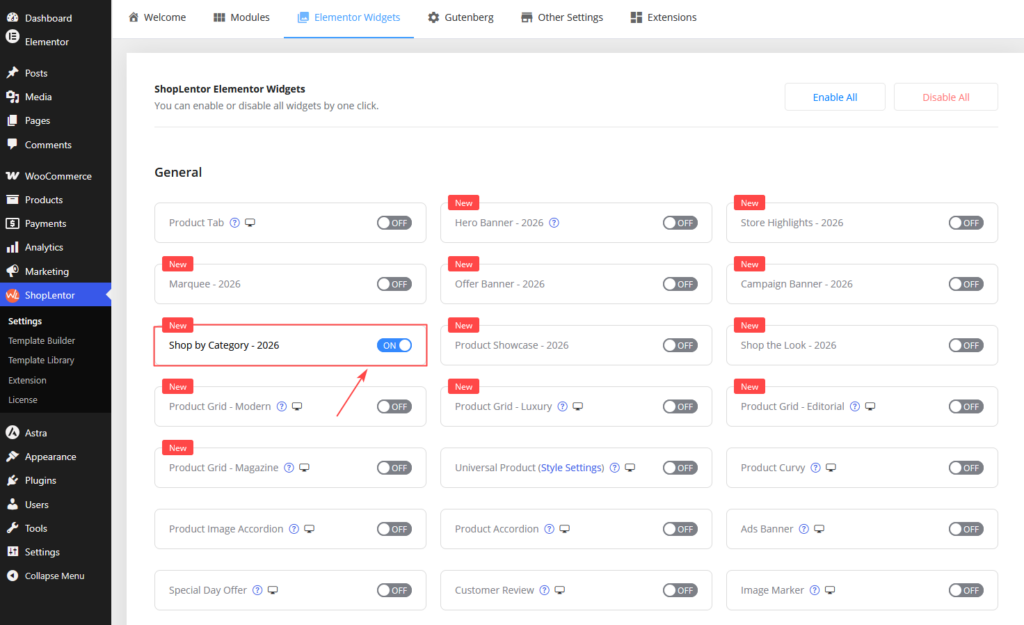Click the Enable All button
This screenshot has height=625, width=1024.
click(835, 97)
